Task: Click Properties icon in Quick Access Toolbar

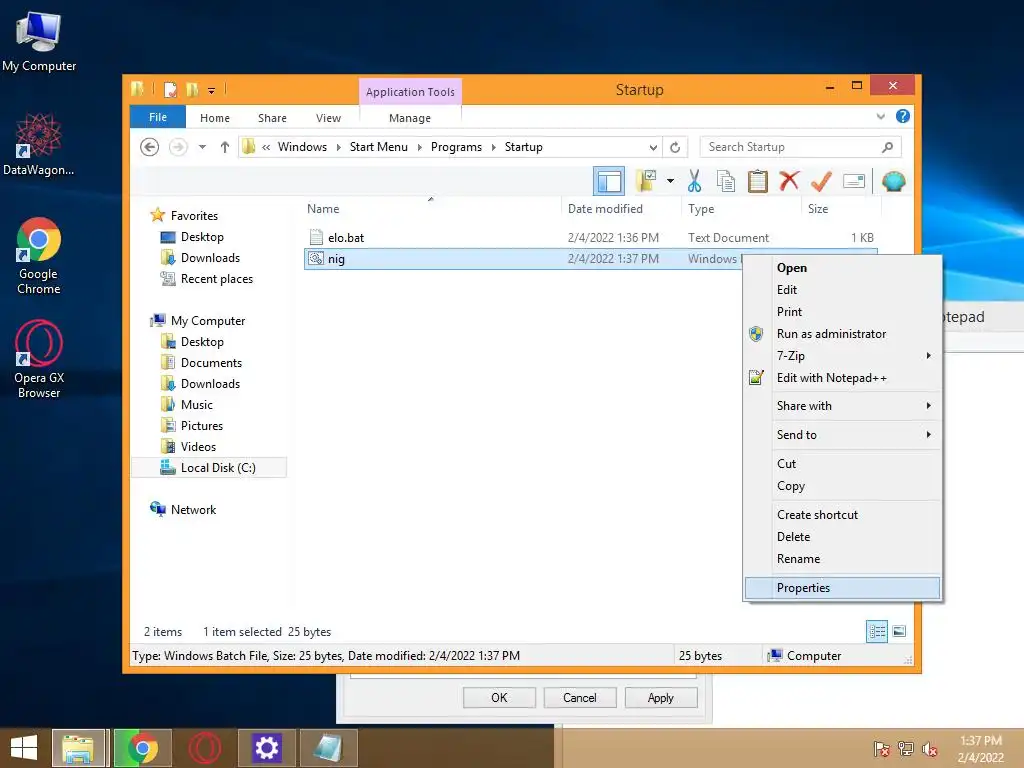Action: pos(170,89)
